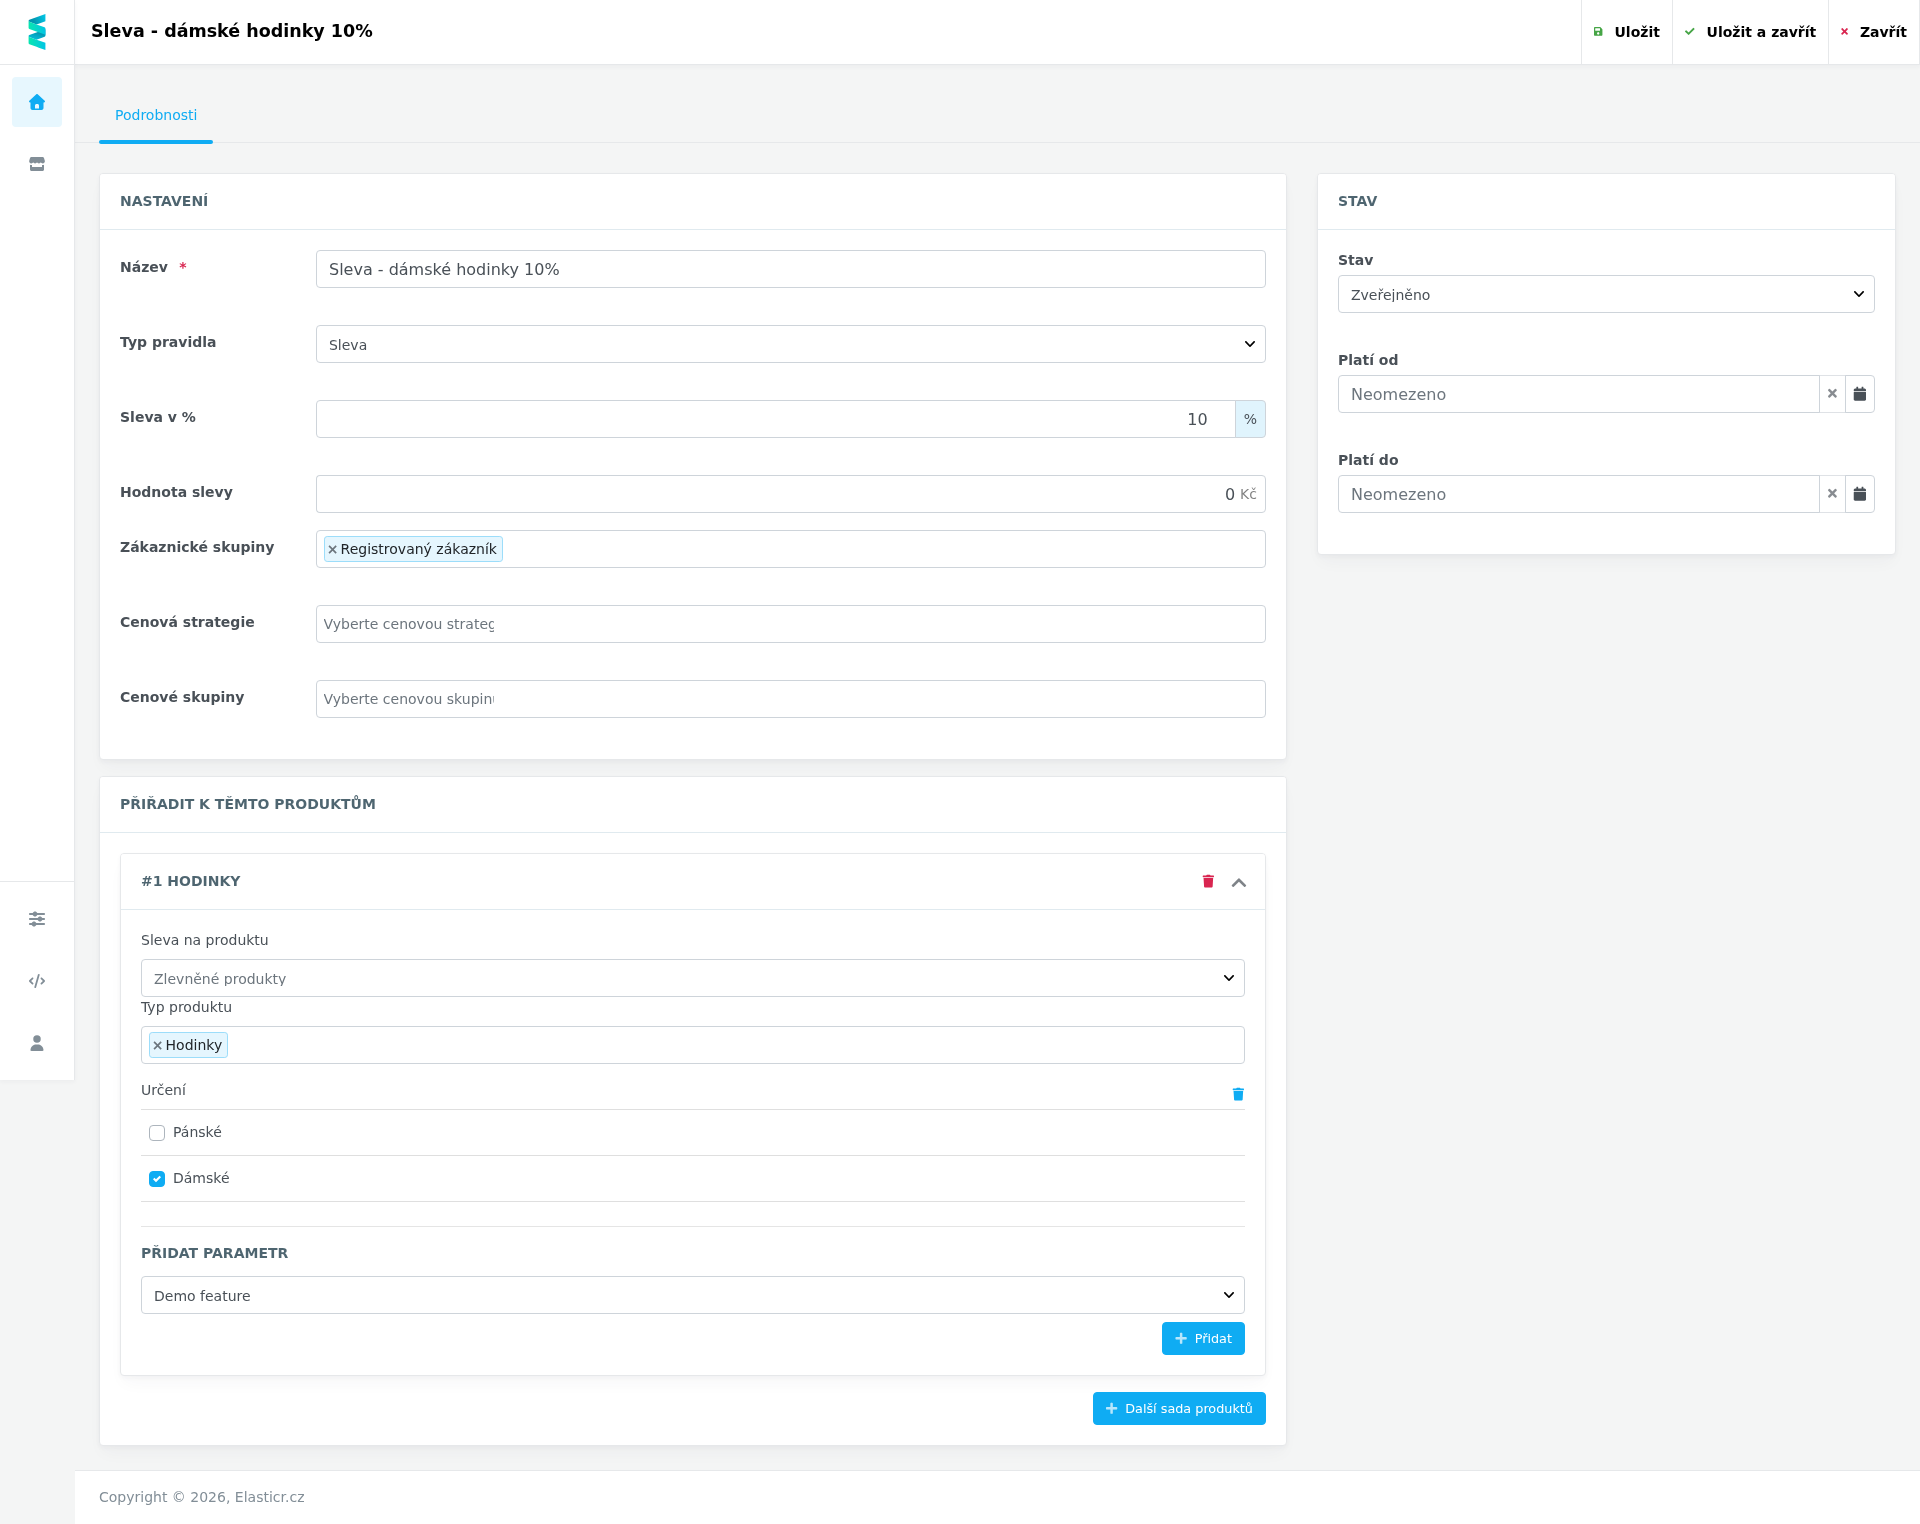1920x1524 pixels.
Task: Remove the Registrovaný zákazník tag
Action: [x=332, y=549]
